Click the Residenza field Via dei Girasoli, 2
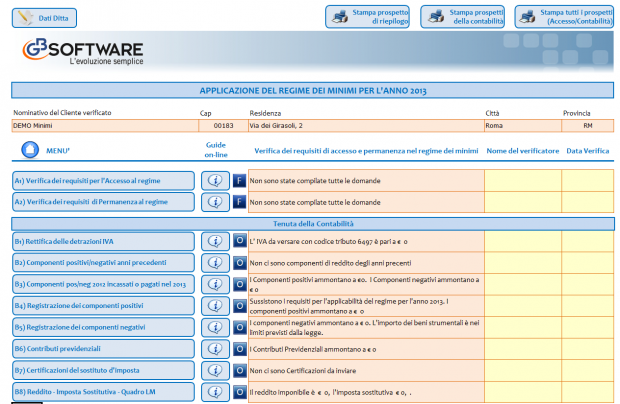This screenshot has height=404, width=620. 366,126
